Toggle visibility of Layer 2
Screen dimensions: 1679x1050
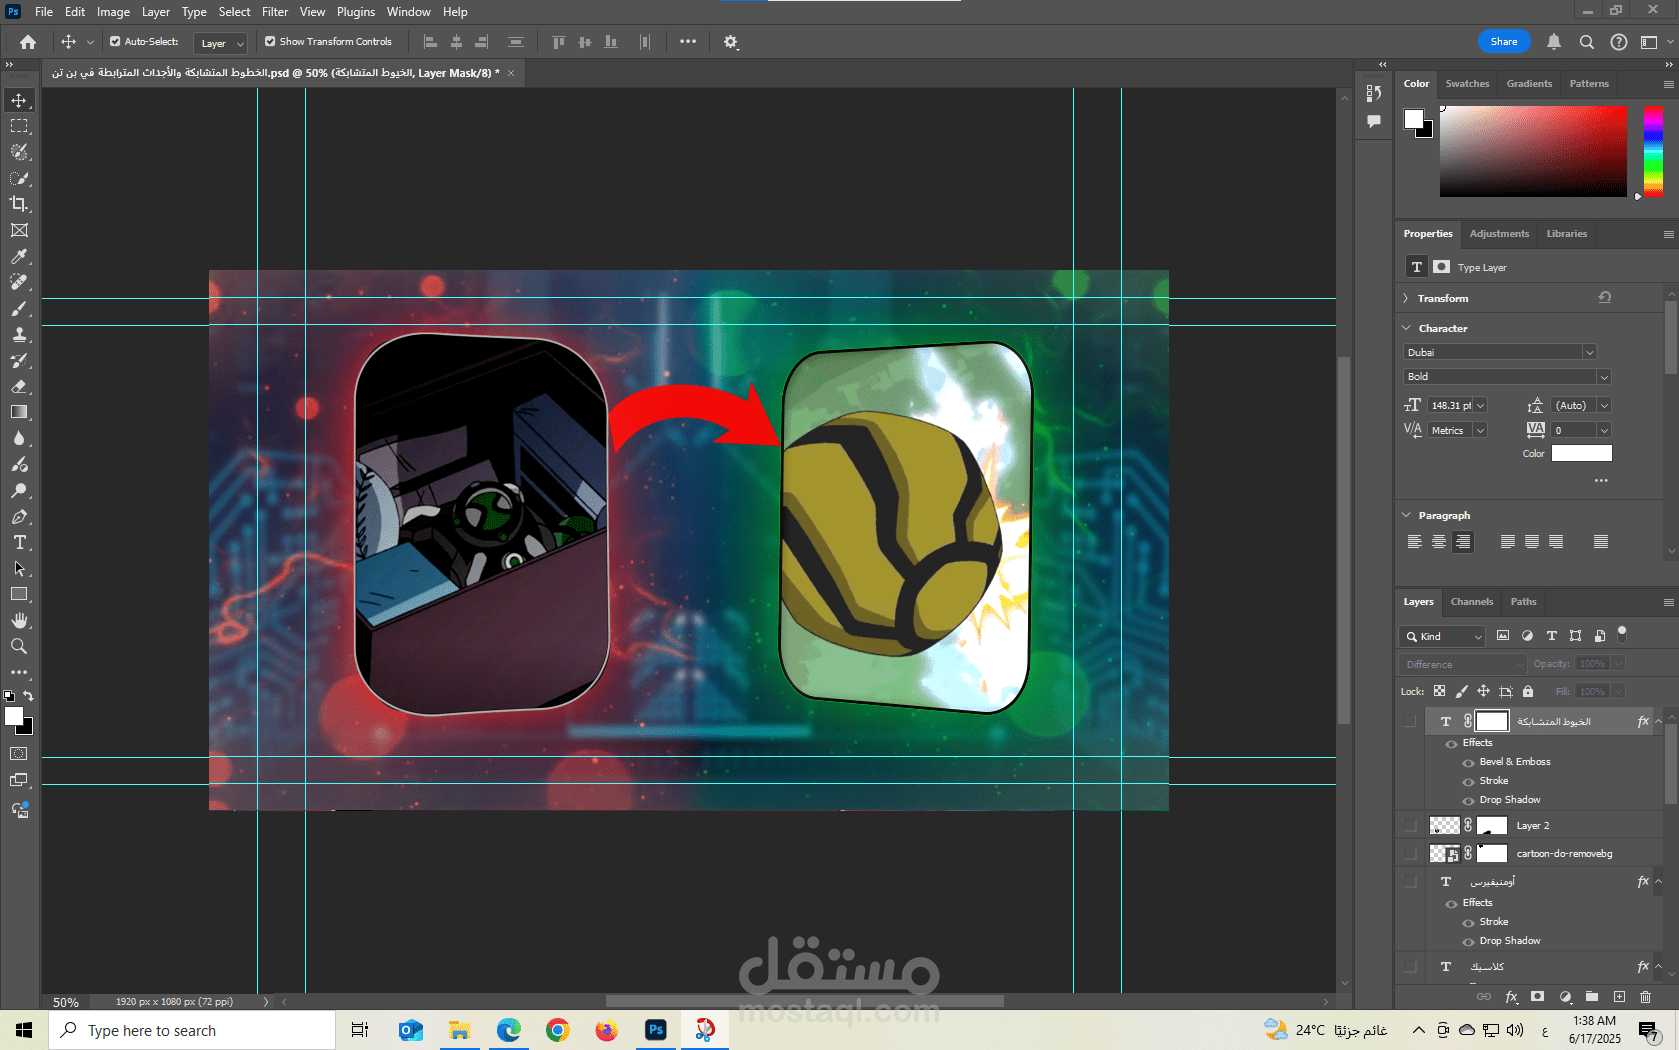[x=1410, y=826]
